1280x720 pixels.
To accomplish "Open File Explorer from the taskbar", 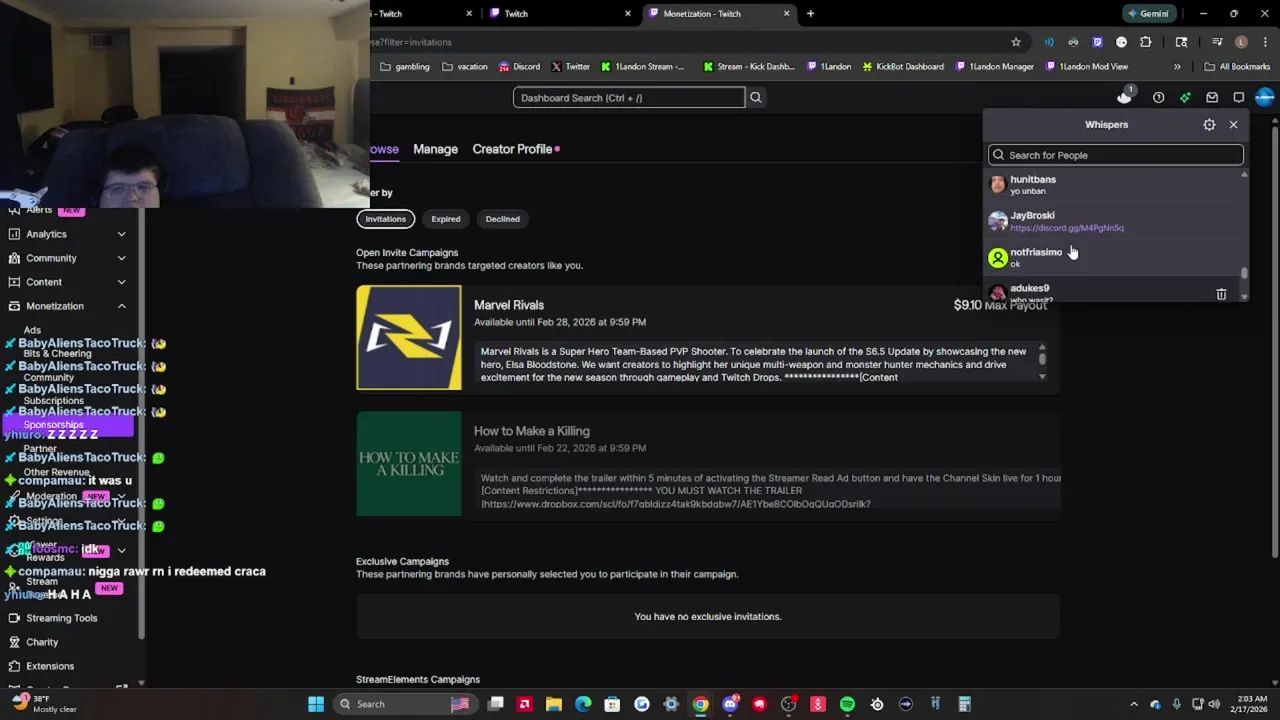I will pyautogui.click(x=554, y=704).
